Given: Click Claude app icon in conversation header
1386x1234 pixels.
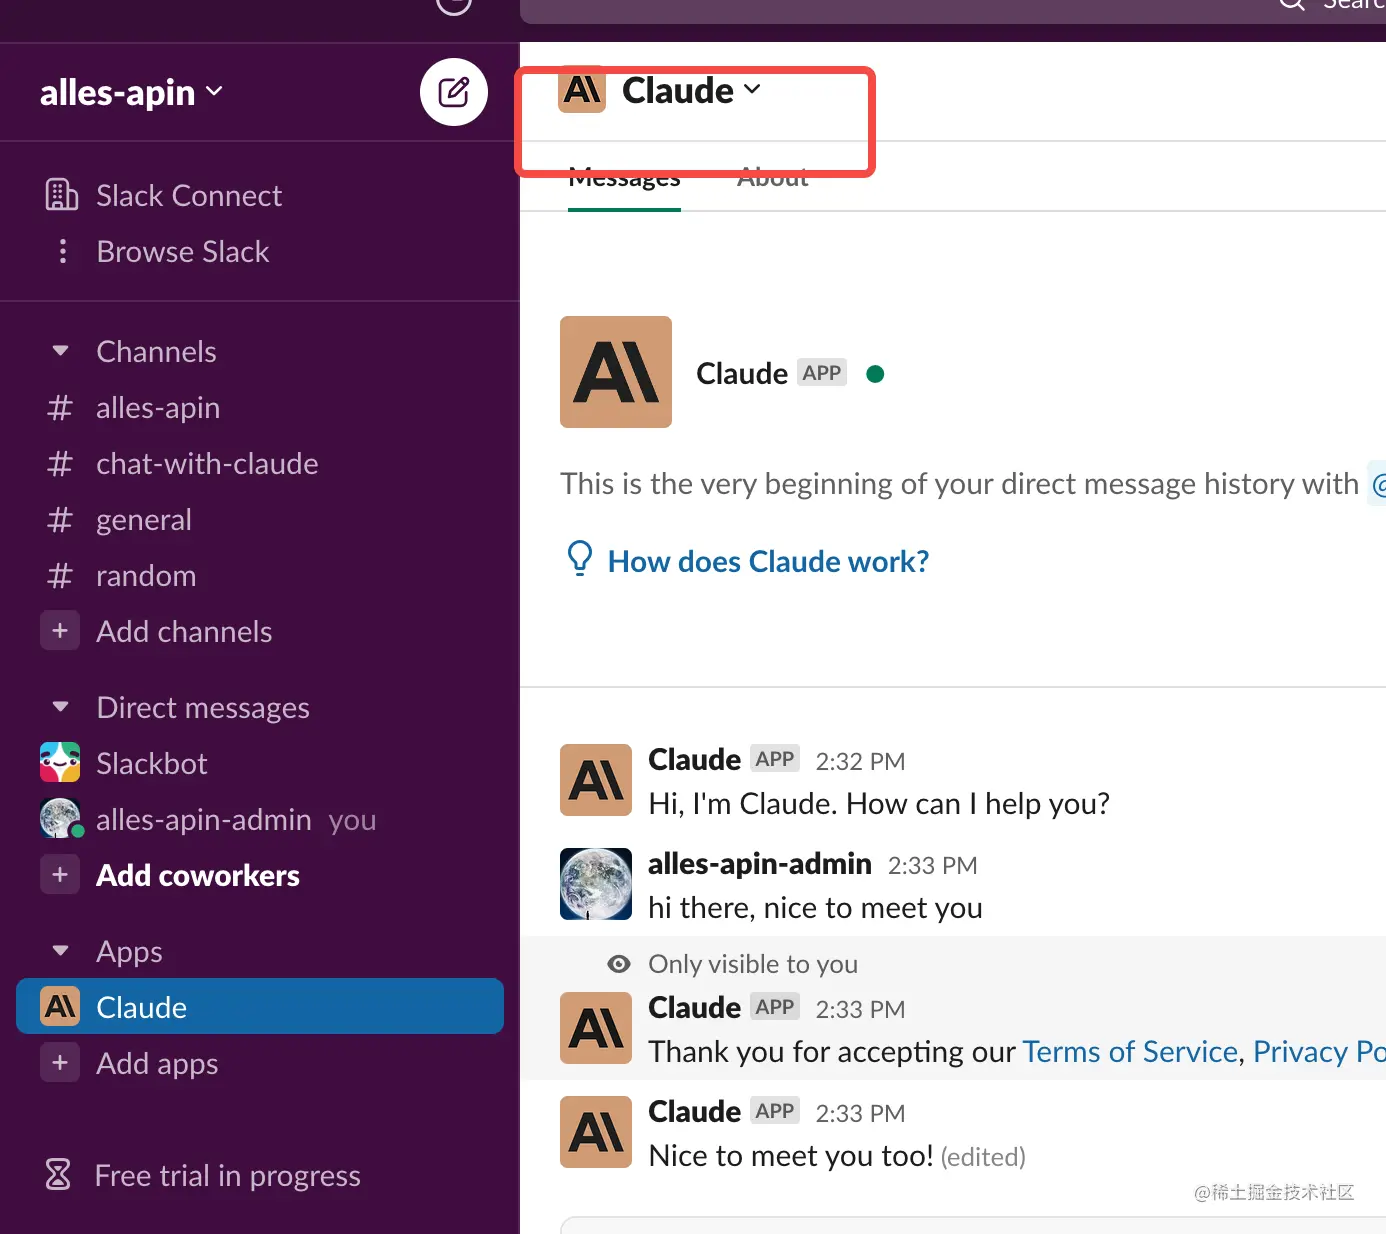Looking at the screenshot, I should tap(582, 90).
